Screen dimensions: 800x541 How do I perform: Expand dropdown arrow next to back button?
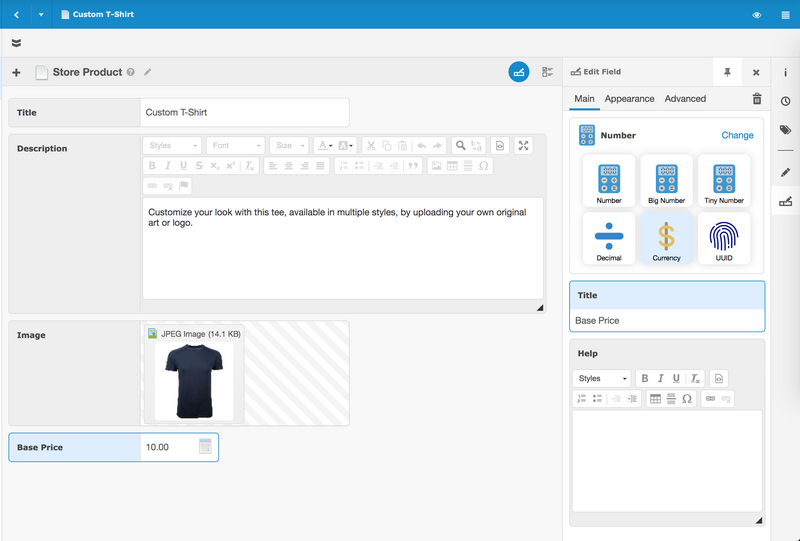tap(41, 15)
